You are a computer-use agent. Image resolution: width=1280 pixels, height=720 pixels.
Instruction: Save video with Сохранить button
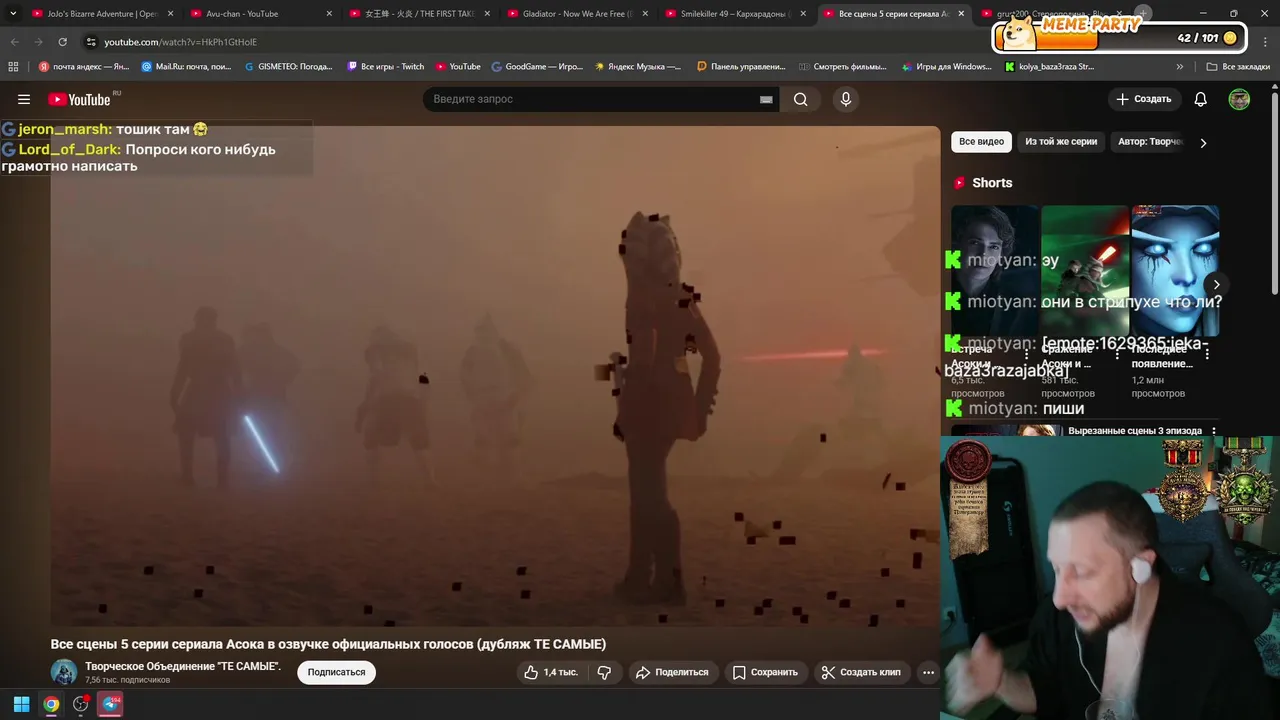(x=765, y=672)
